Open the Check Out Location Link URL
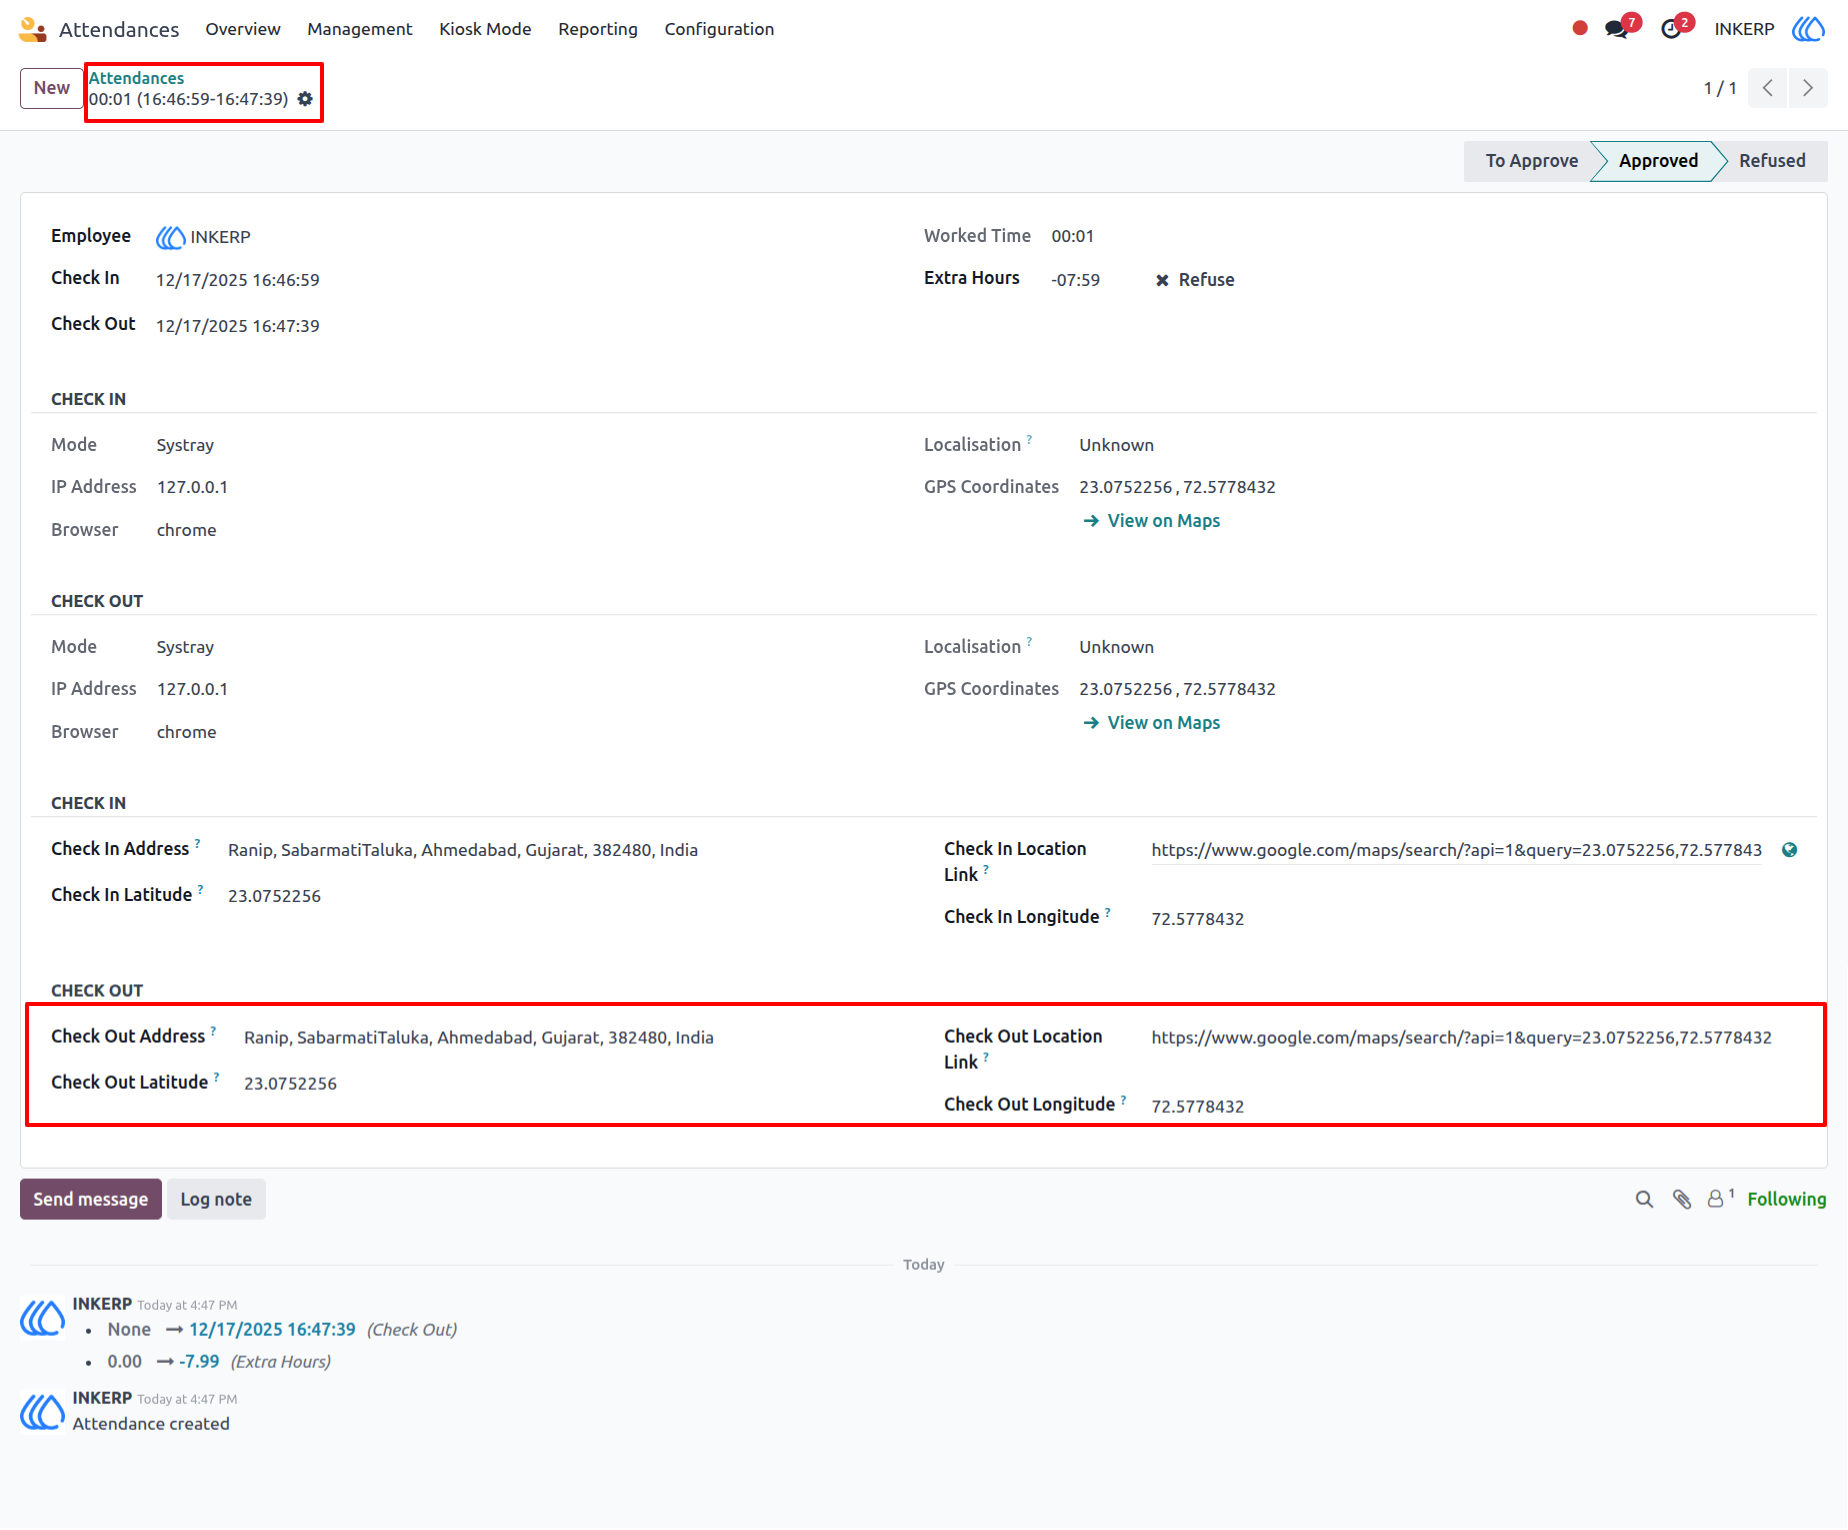The height and width of the screenshot is (1530, 1848). 1461,1038
